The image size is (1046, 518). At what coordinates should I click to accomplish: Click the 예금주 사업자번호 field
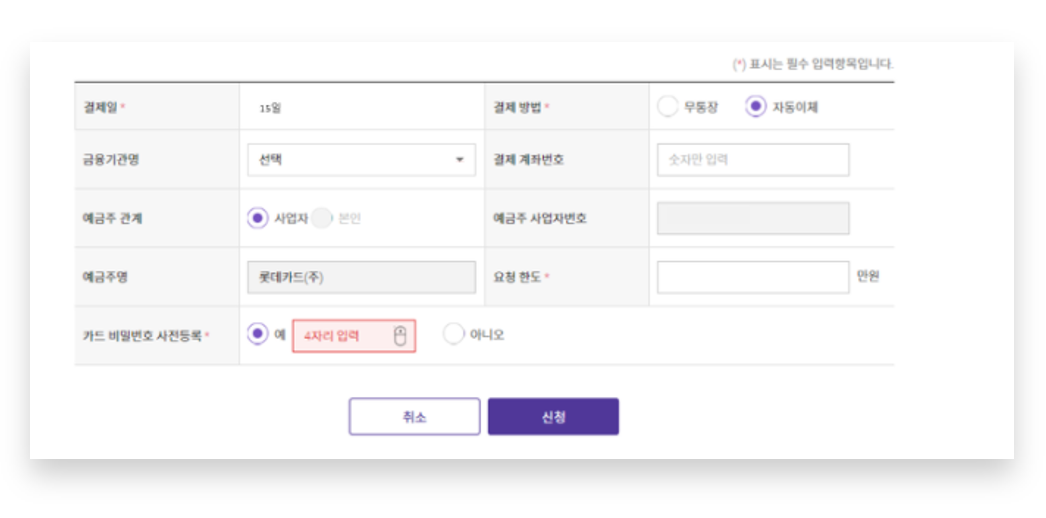pyautogui.click(x=752, y=218)
